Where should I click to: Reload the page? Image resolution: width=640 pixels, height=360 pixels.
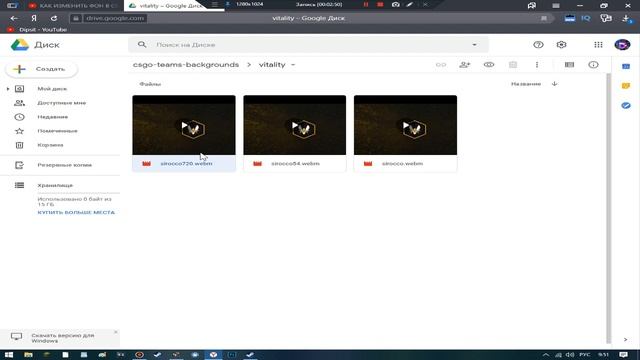point(54,18)
